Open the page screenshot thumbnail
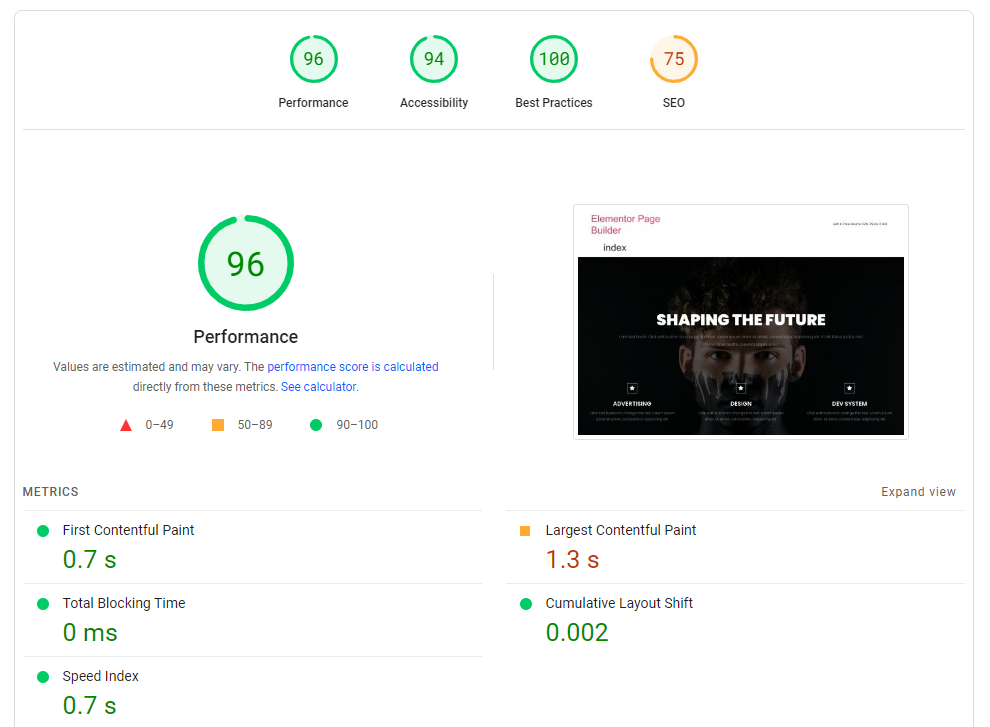Image resolution: width=990 pixels, height=727 pixels. click(x=741, y=322)
